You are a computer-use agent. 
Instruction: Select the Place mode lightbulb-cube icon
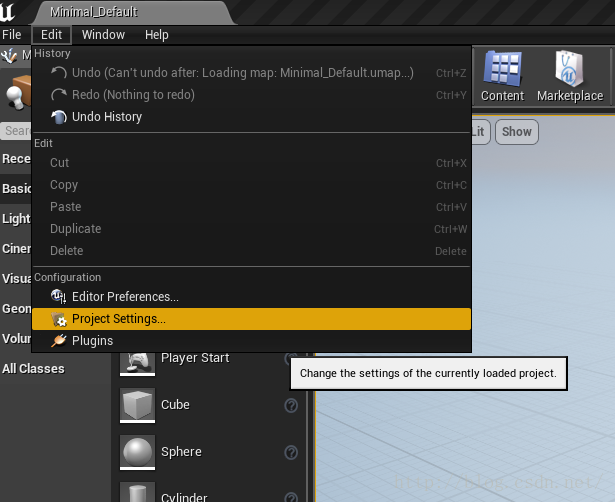(x=18, y=92)
